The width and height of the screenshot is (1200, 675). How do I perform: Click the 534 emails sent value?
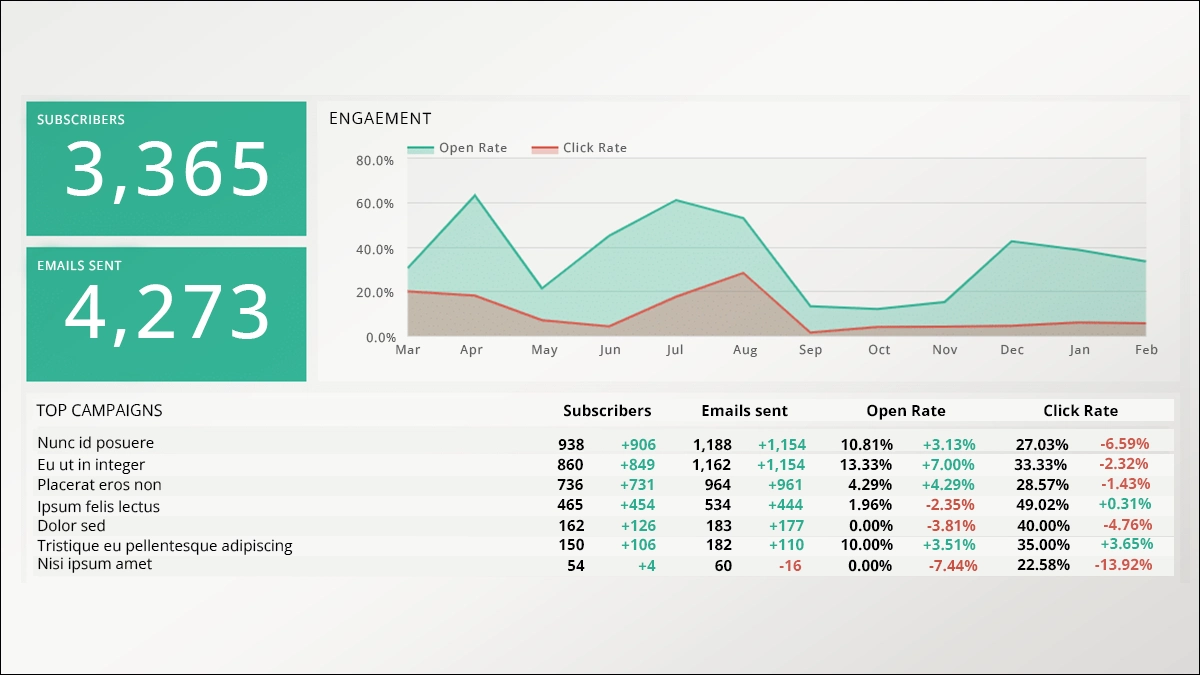719,505
